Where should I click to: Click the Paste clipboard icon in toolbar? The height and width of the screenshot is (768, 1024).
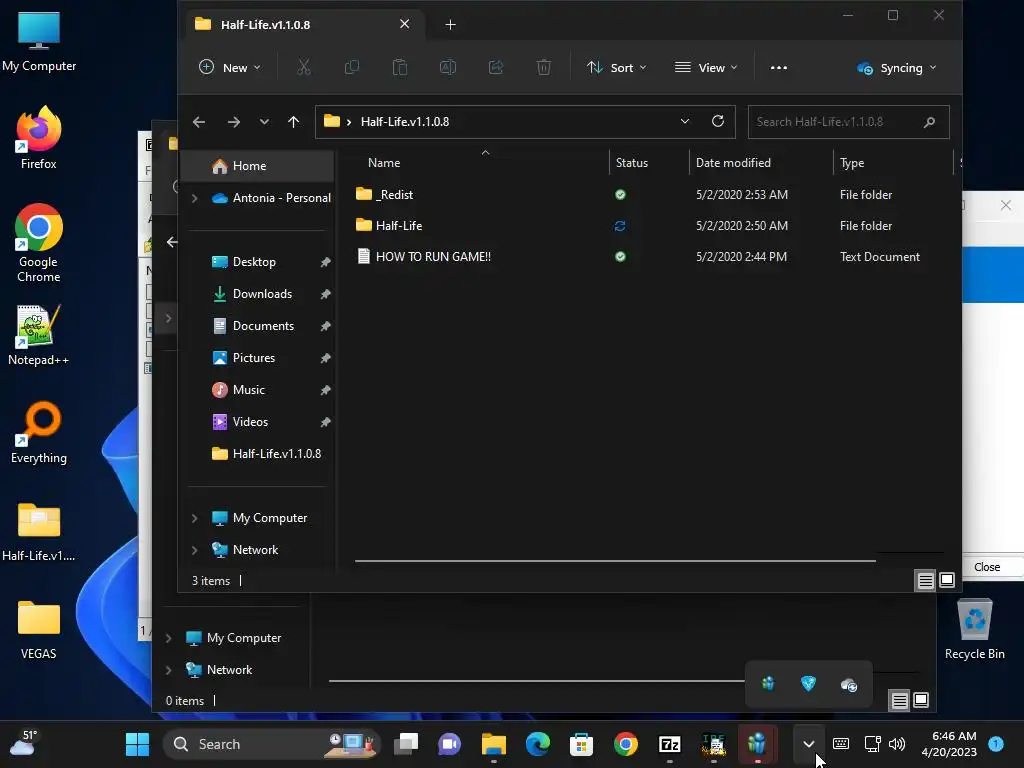coord(400,67)
